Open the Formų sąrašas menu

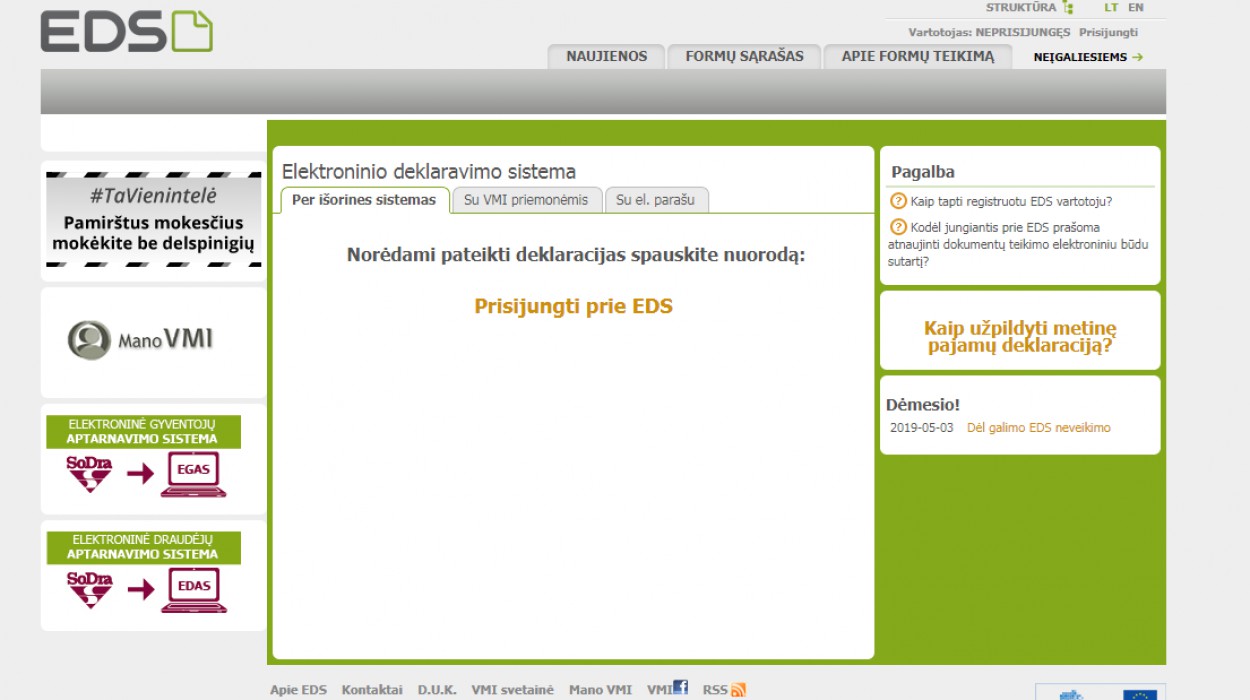tap(744, 57)
